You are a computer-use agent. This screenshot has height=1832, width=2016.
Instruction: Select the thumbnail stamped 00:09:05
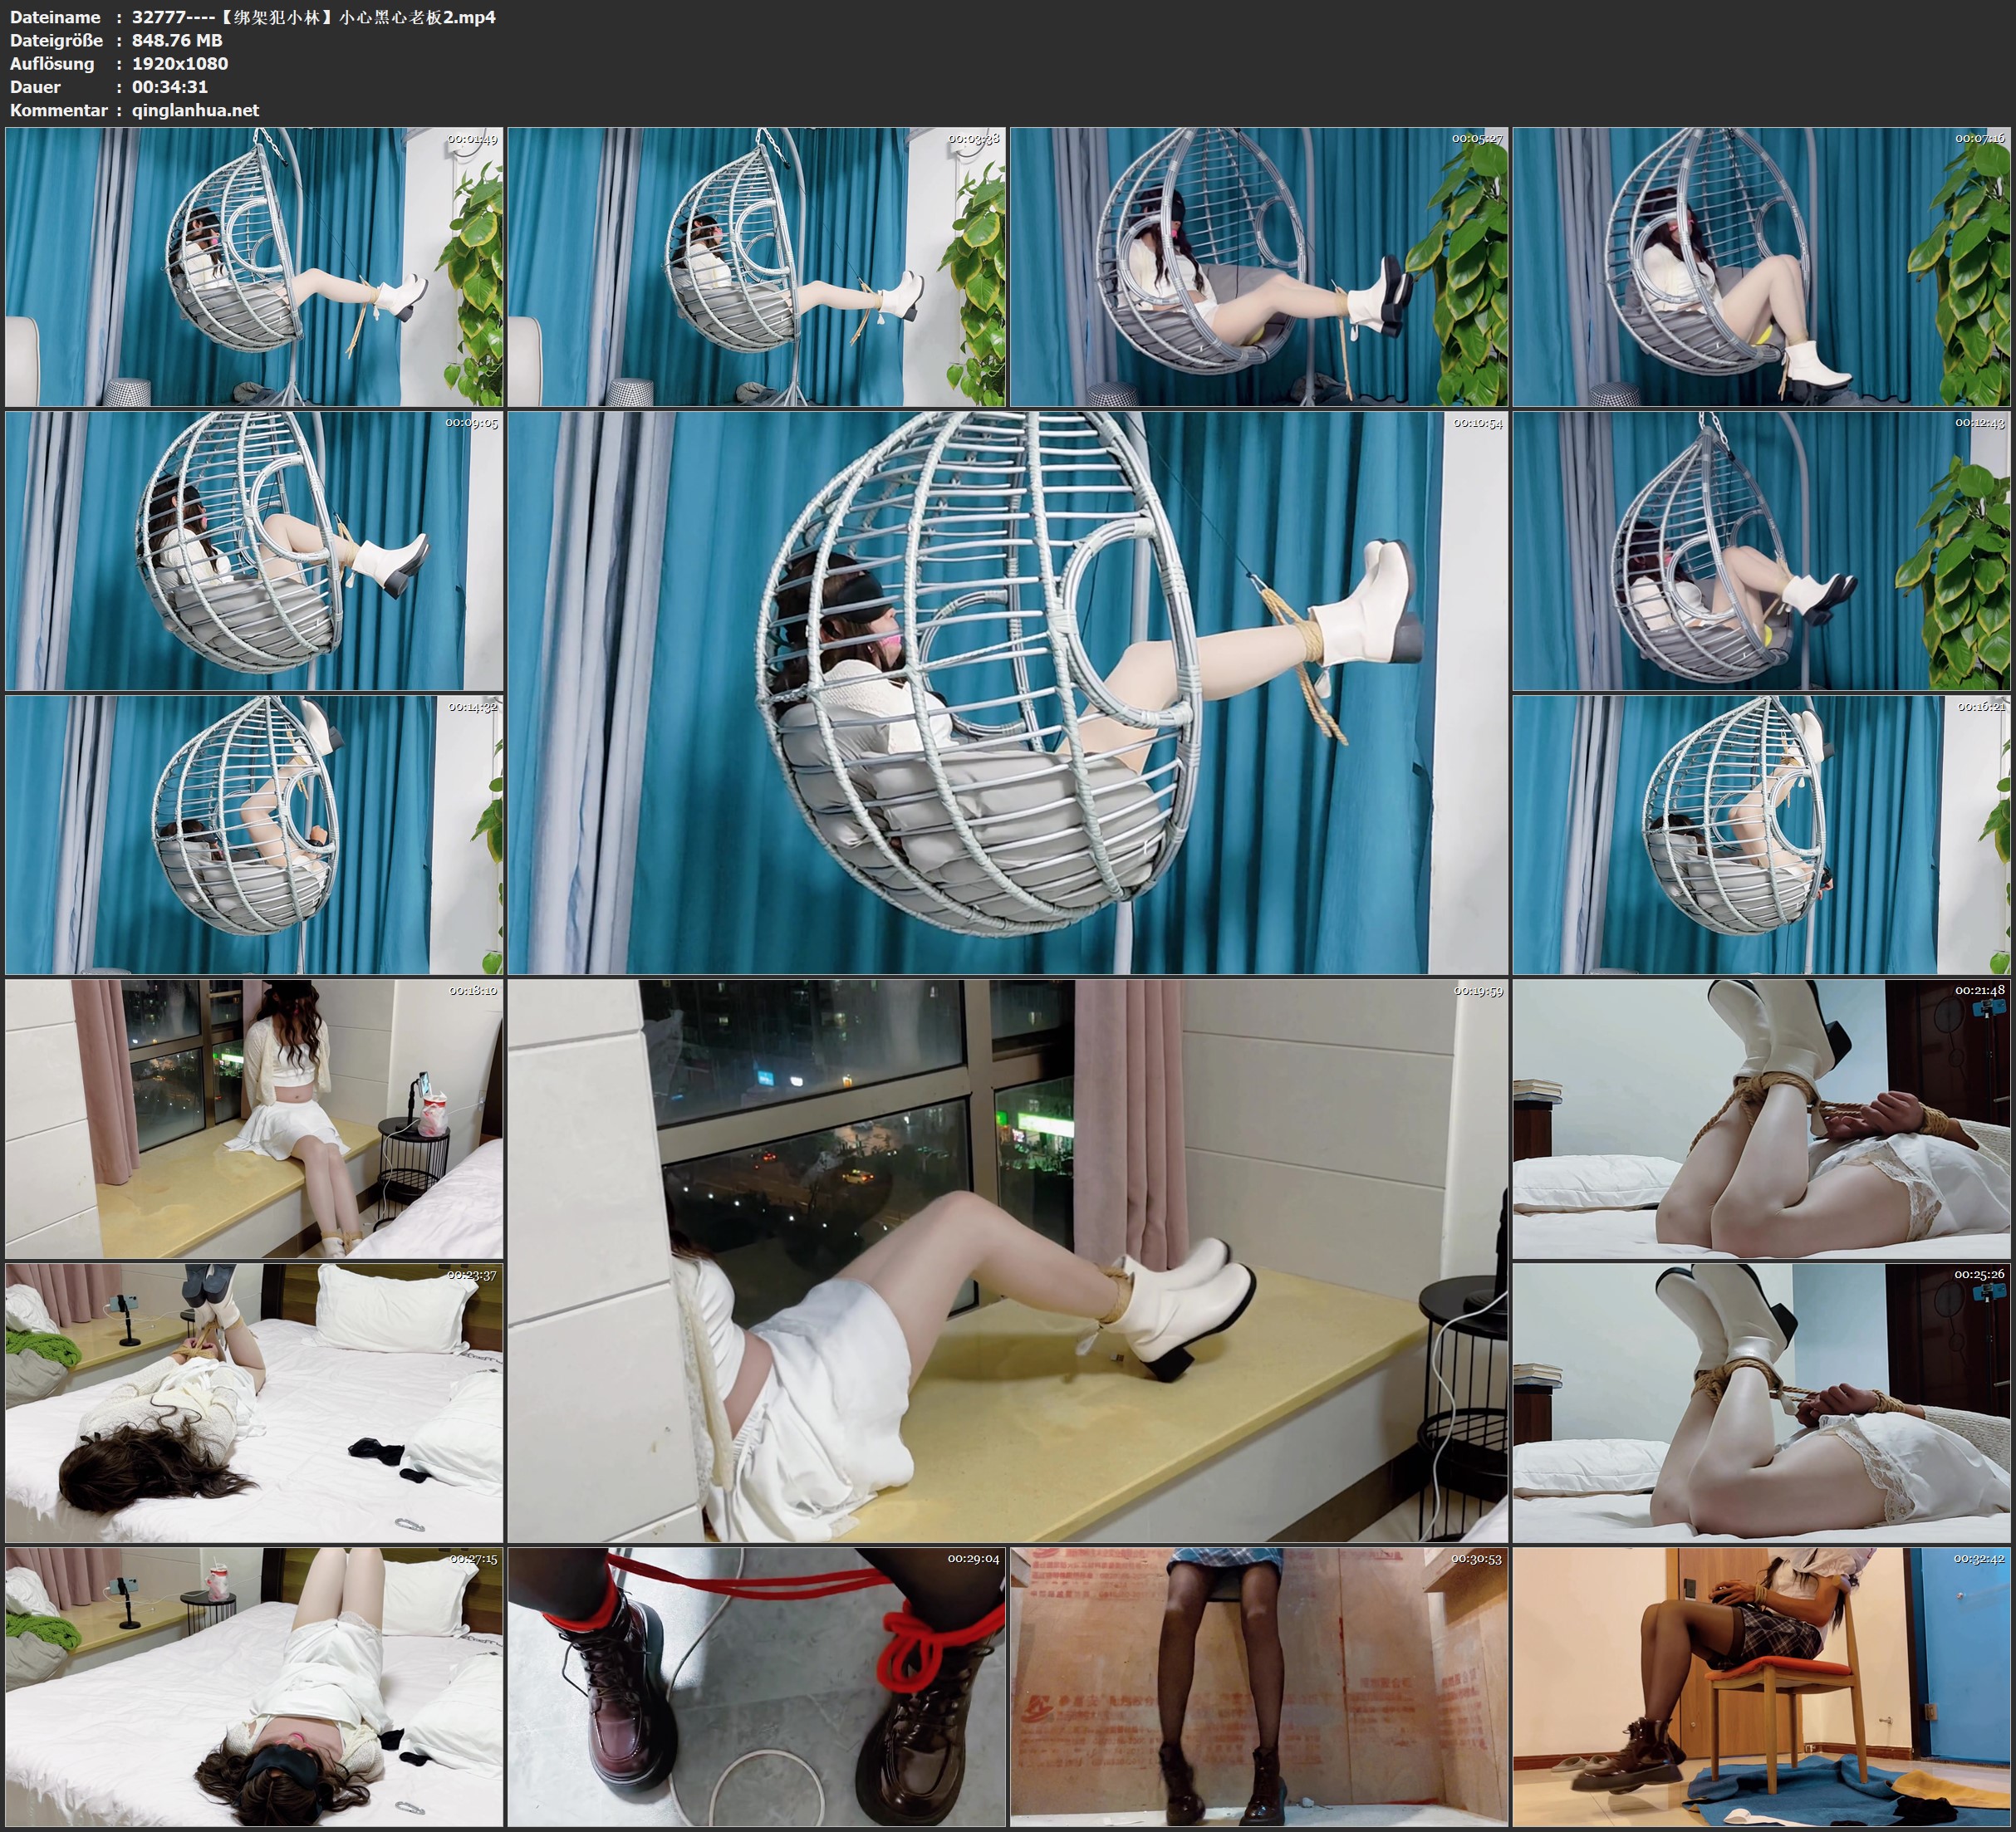[254, 551]
